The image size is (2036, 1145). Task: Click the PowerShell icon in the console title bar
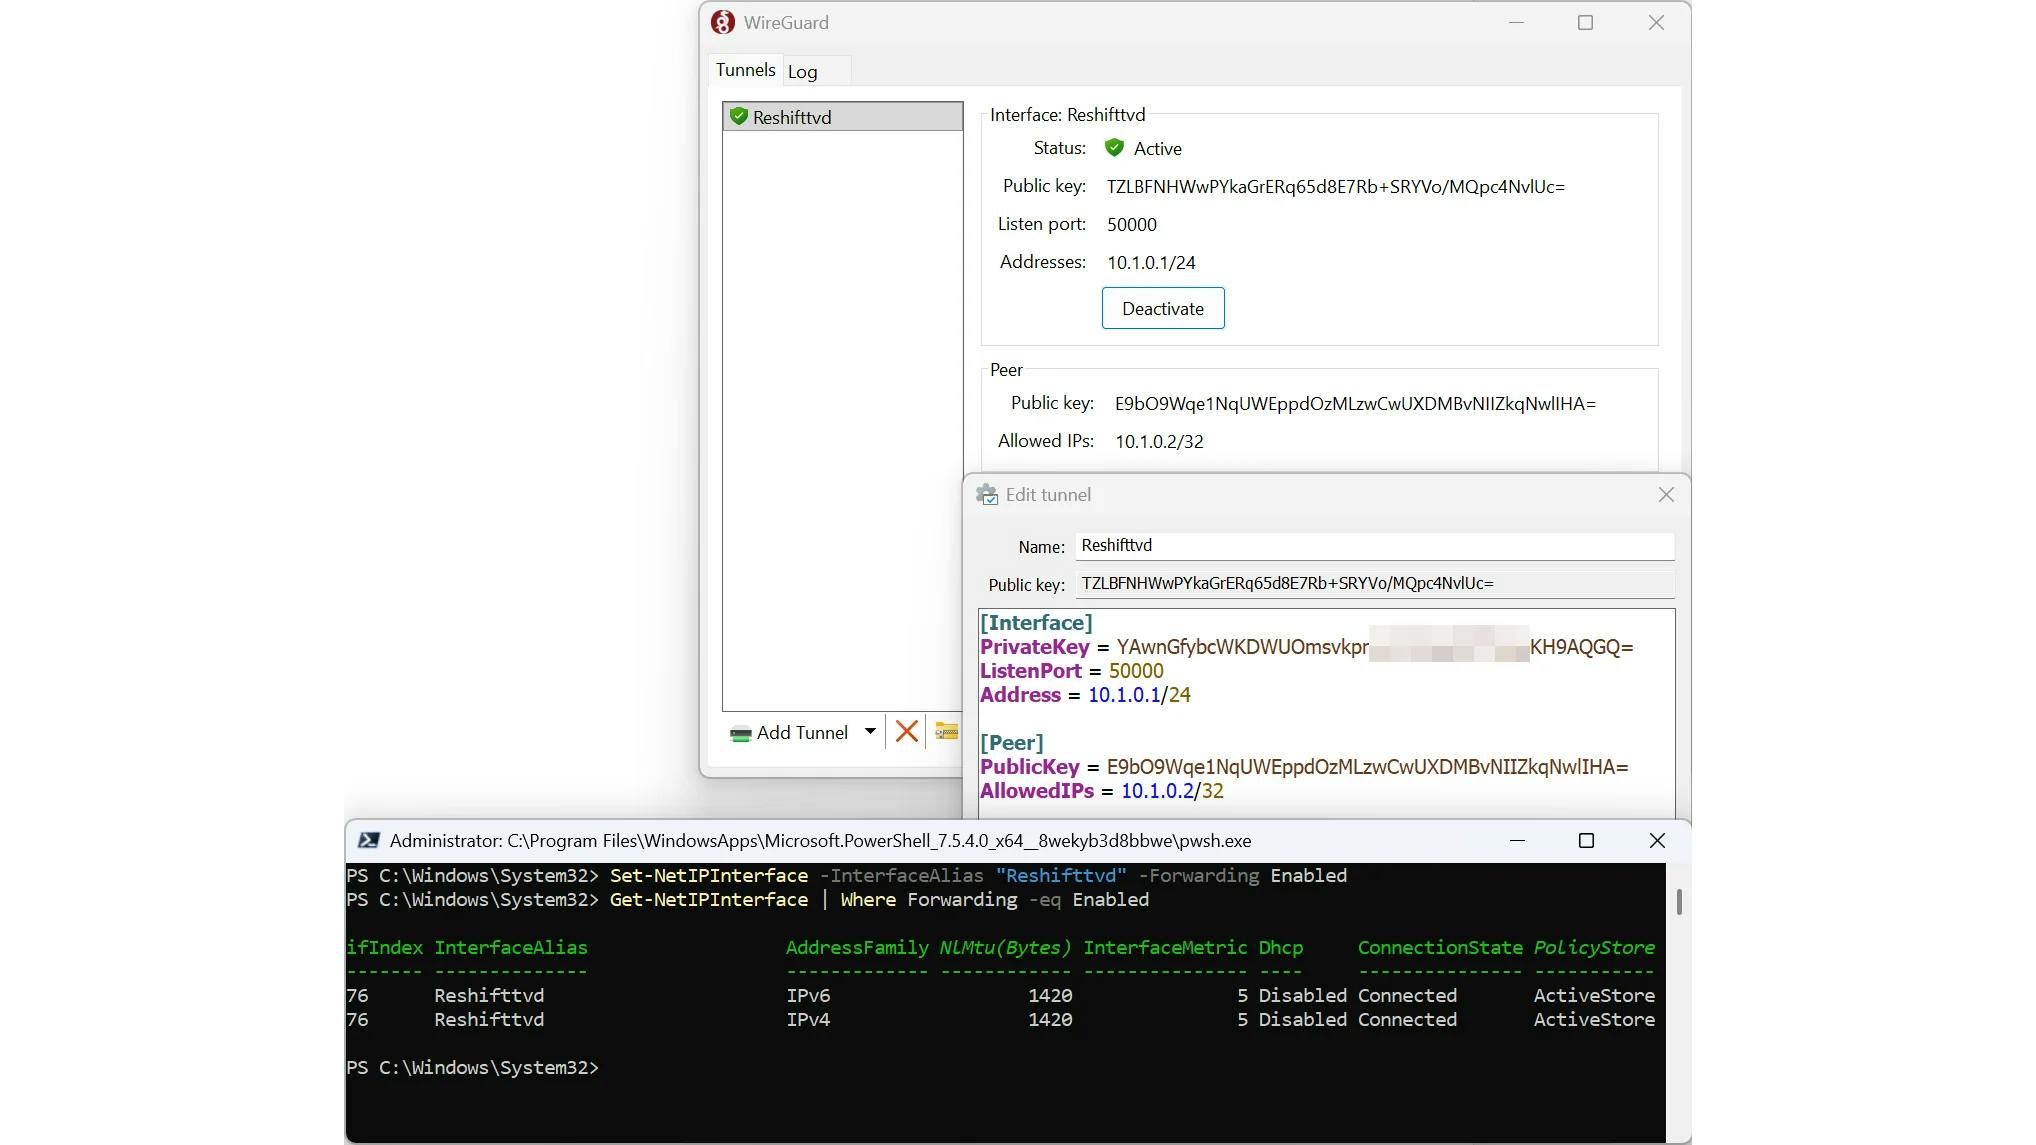pos(369,841)
